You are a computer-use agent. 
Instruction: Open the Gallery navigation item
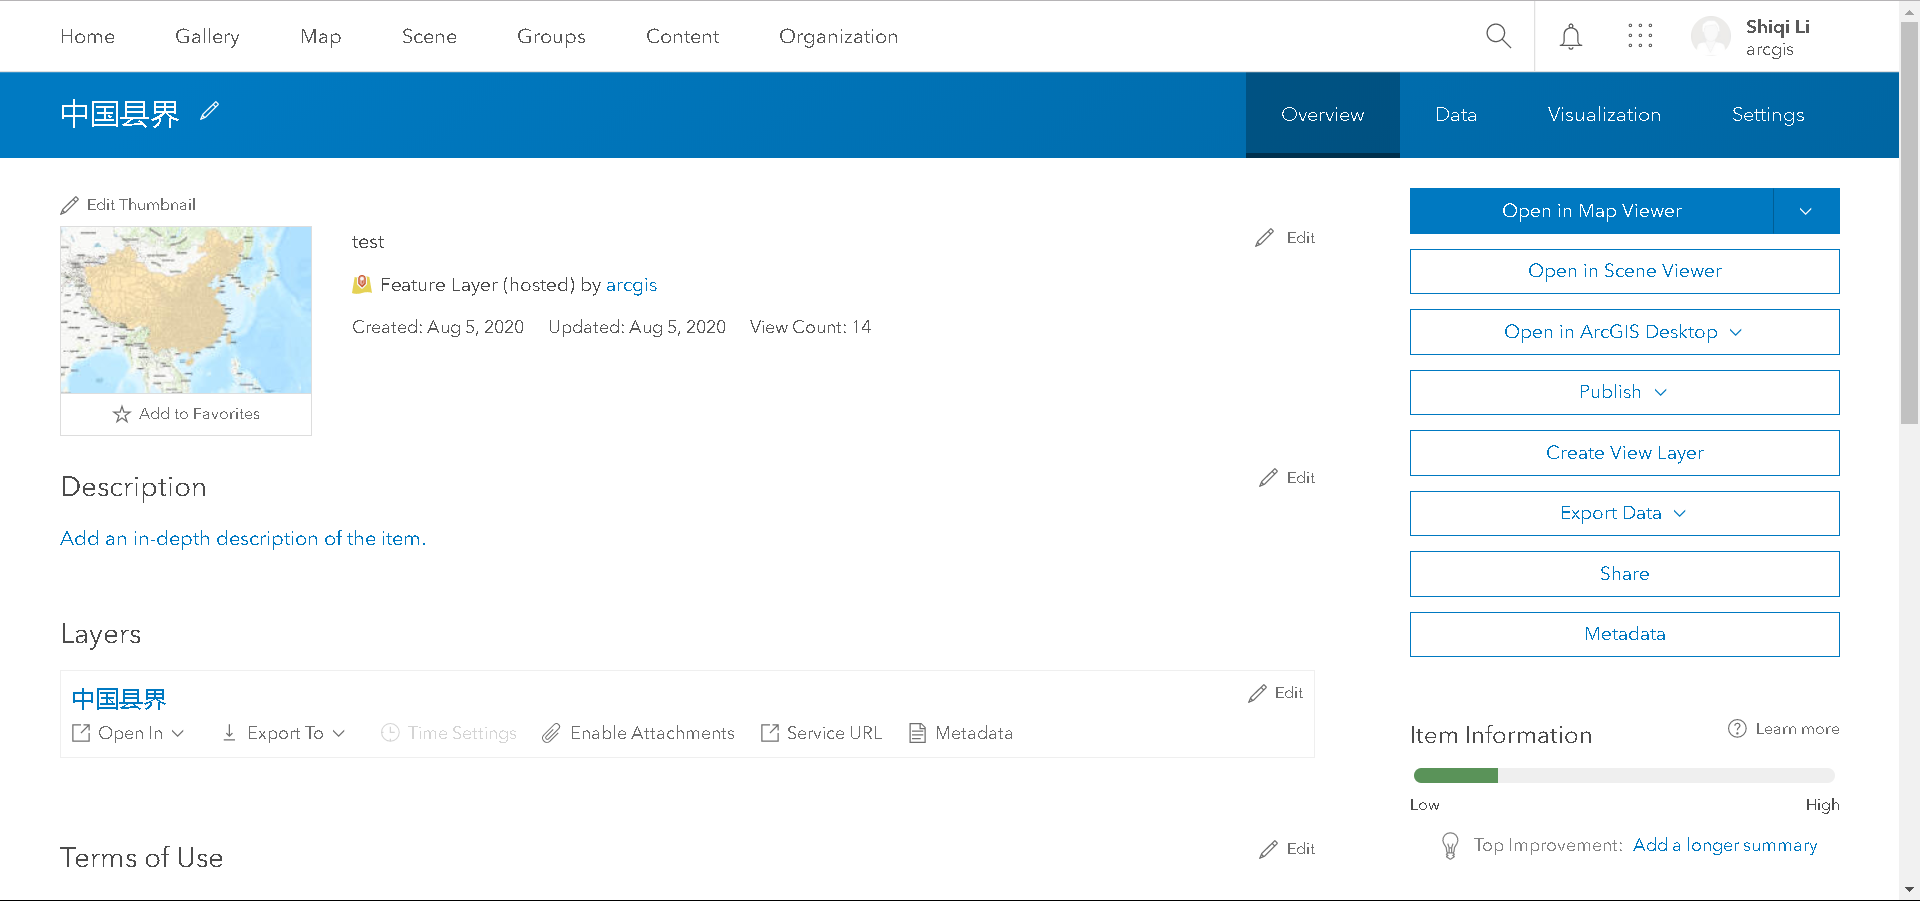(x=207, y=36)
